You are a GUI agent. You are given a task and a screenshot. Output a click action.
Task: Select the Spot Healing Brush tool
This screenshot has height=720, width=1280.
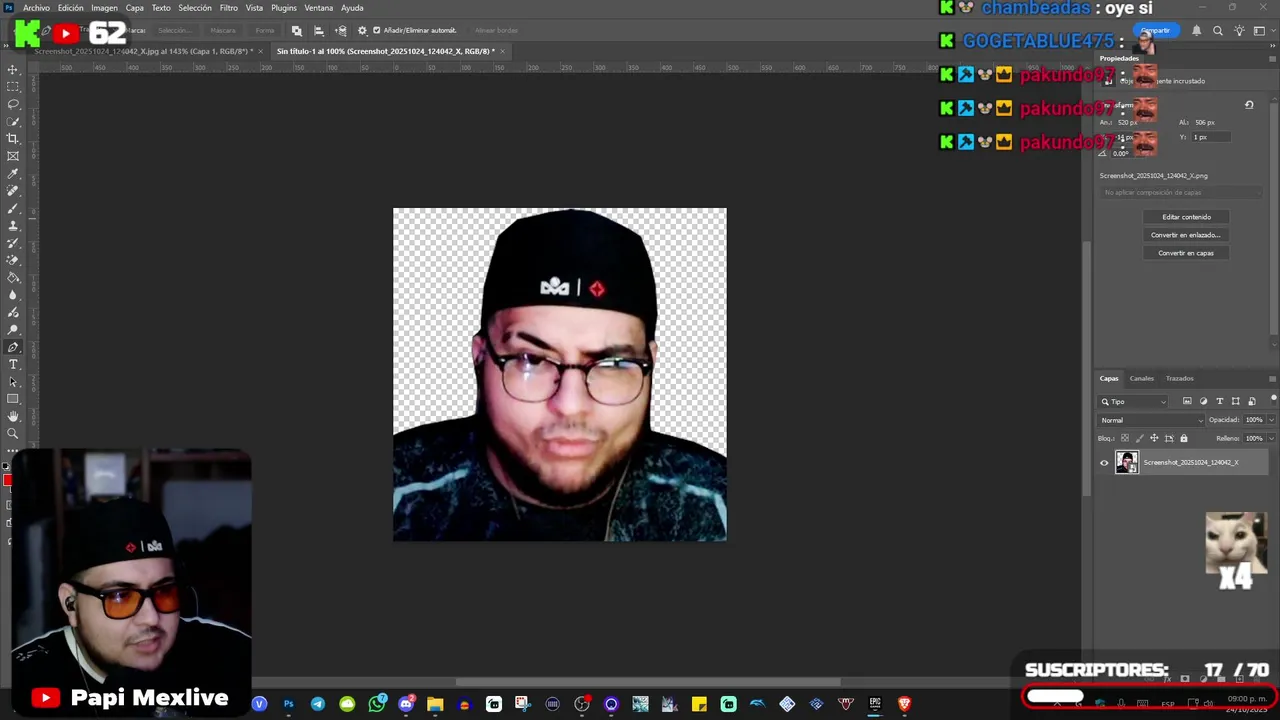pos(13,190)
